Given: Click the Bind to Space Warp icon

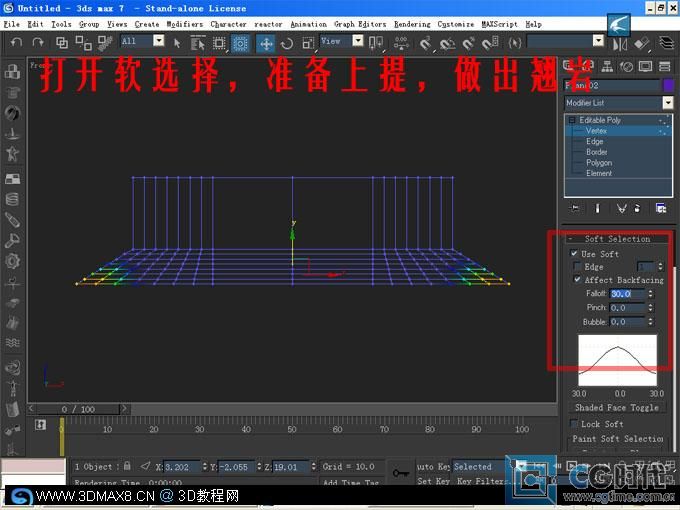Looking at the screenshot, I should tap(105, 42).
